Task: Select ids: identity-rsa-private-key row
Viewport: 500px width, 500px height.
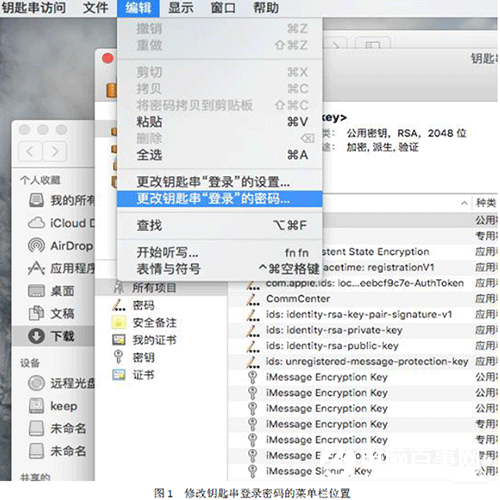Action: [362, 330]
